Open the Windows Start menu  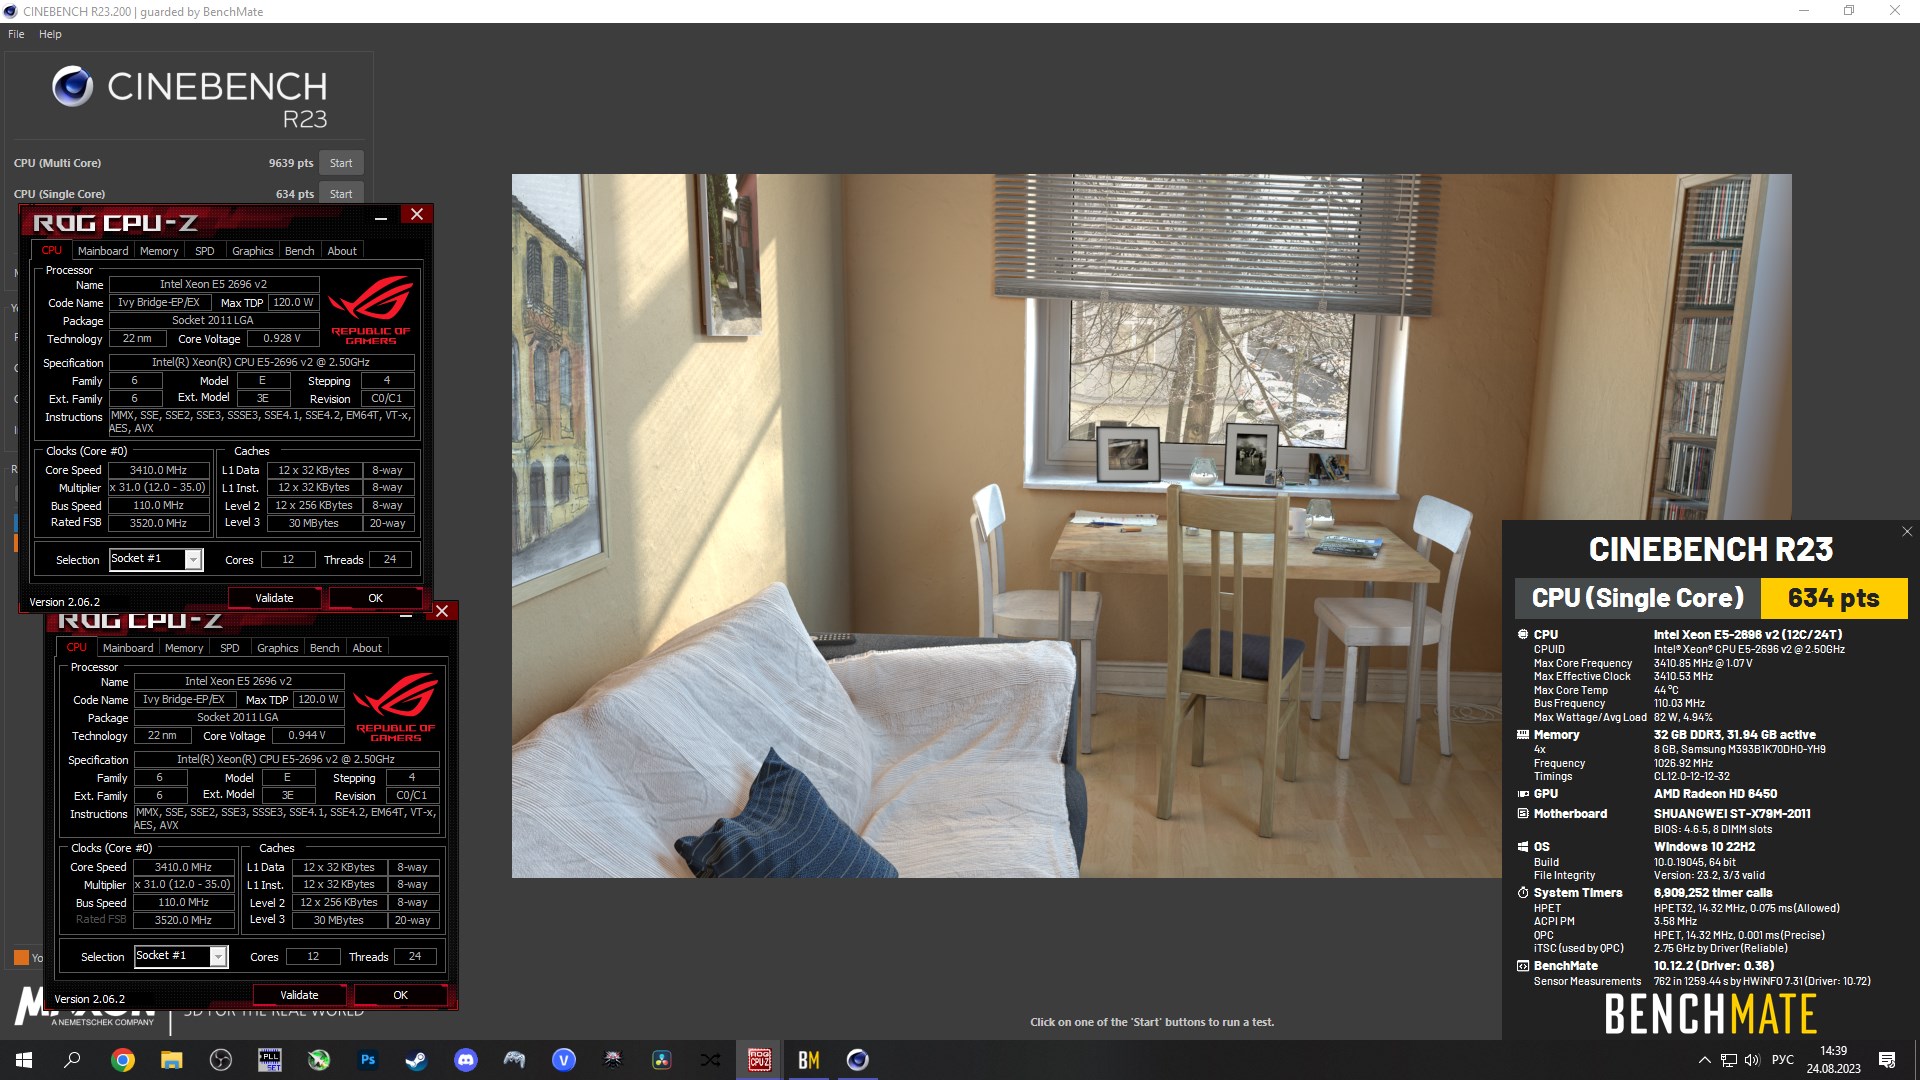coord(24,1060)
